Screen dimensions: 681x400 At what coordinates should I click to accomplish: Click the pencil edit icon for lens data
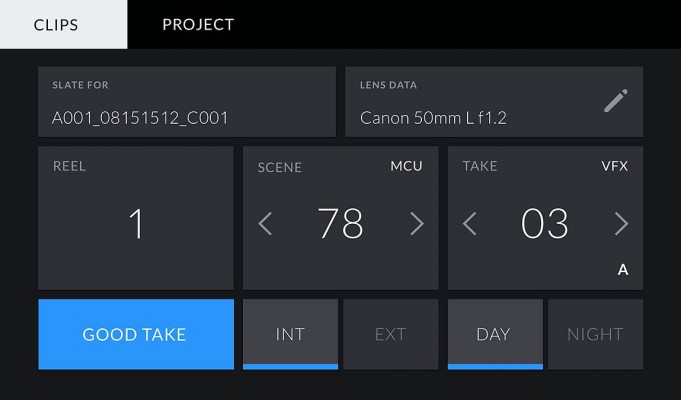pos(616,101)
